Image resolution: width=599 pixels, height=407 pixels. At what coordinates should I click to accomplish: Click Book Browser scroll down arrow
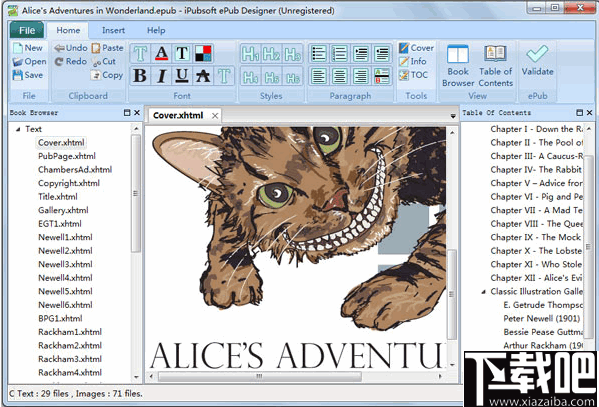(x=136, y=377)
